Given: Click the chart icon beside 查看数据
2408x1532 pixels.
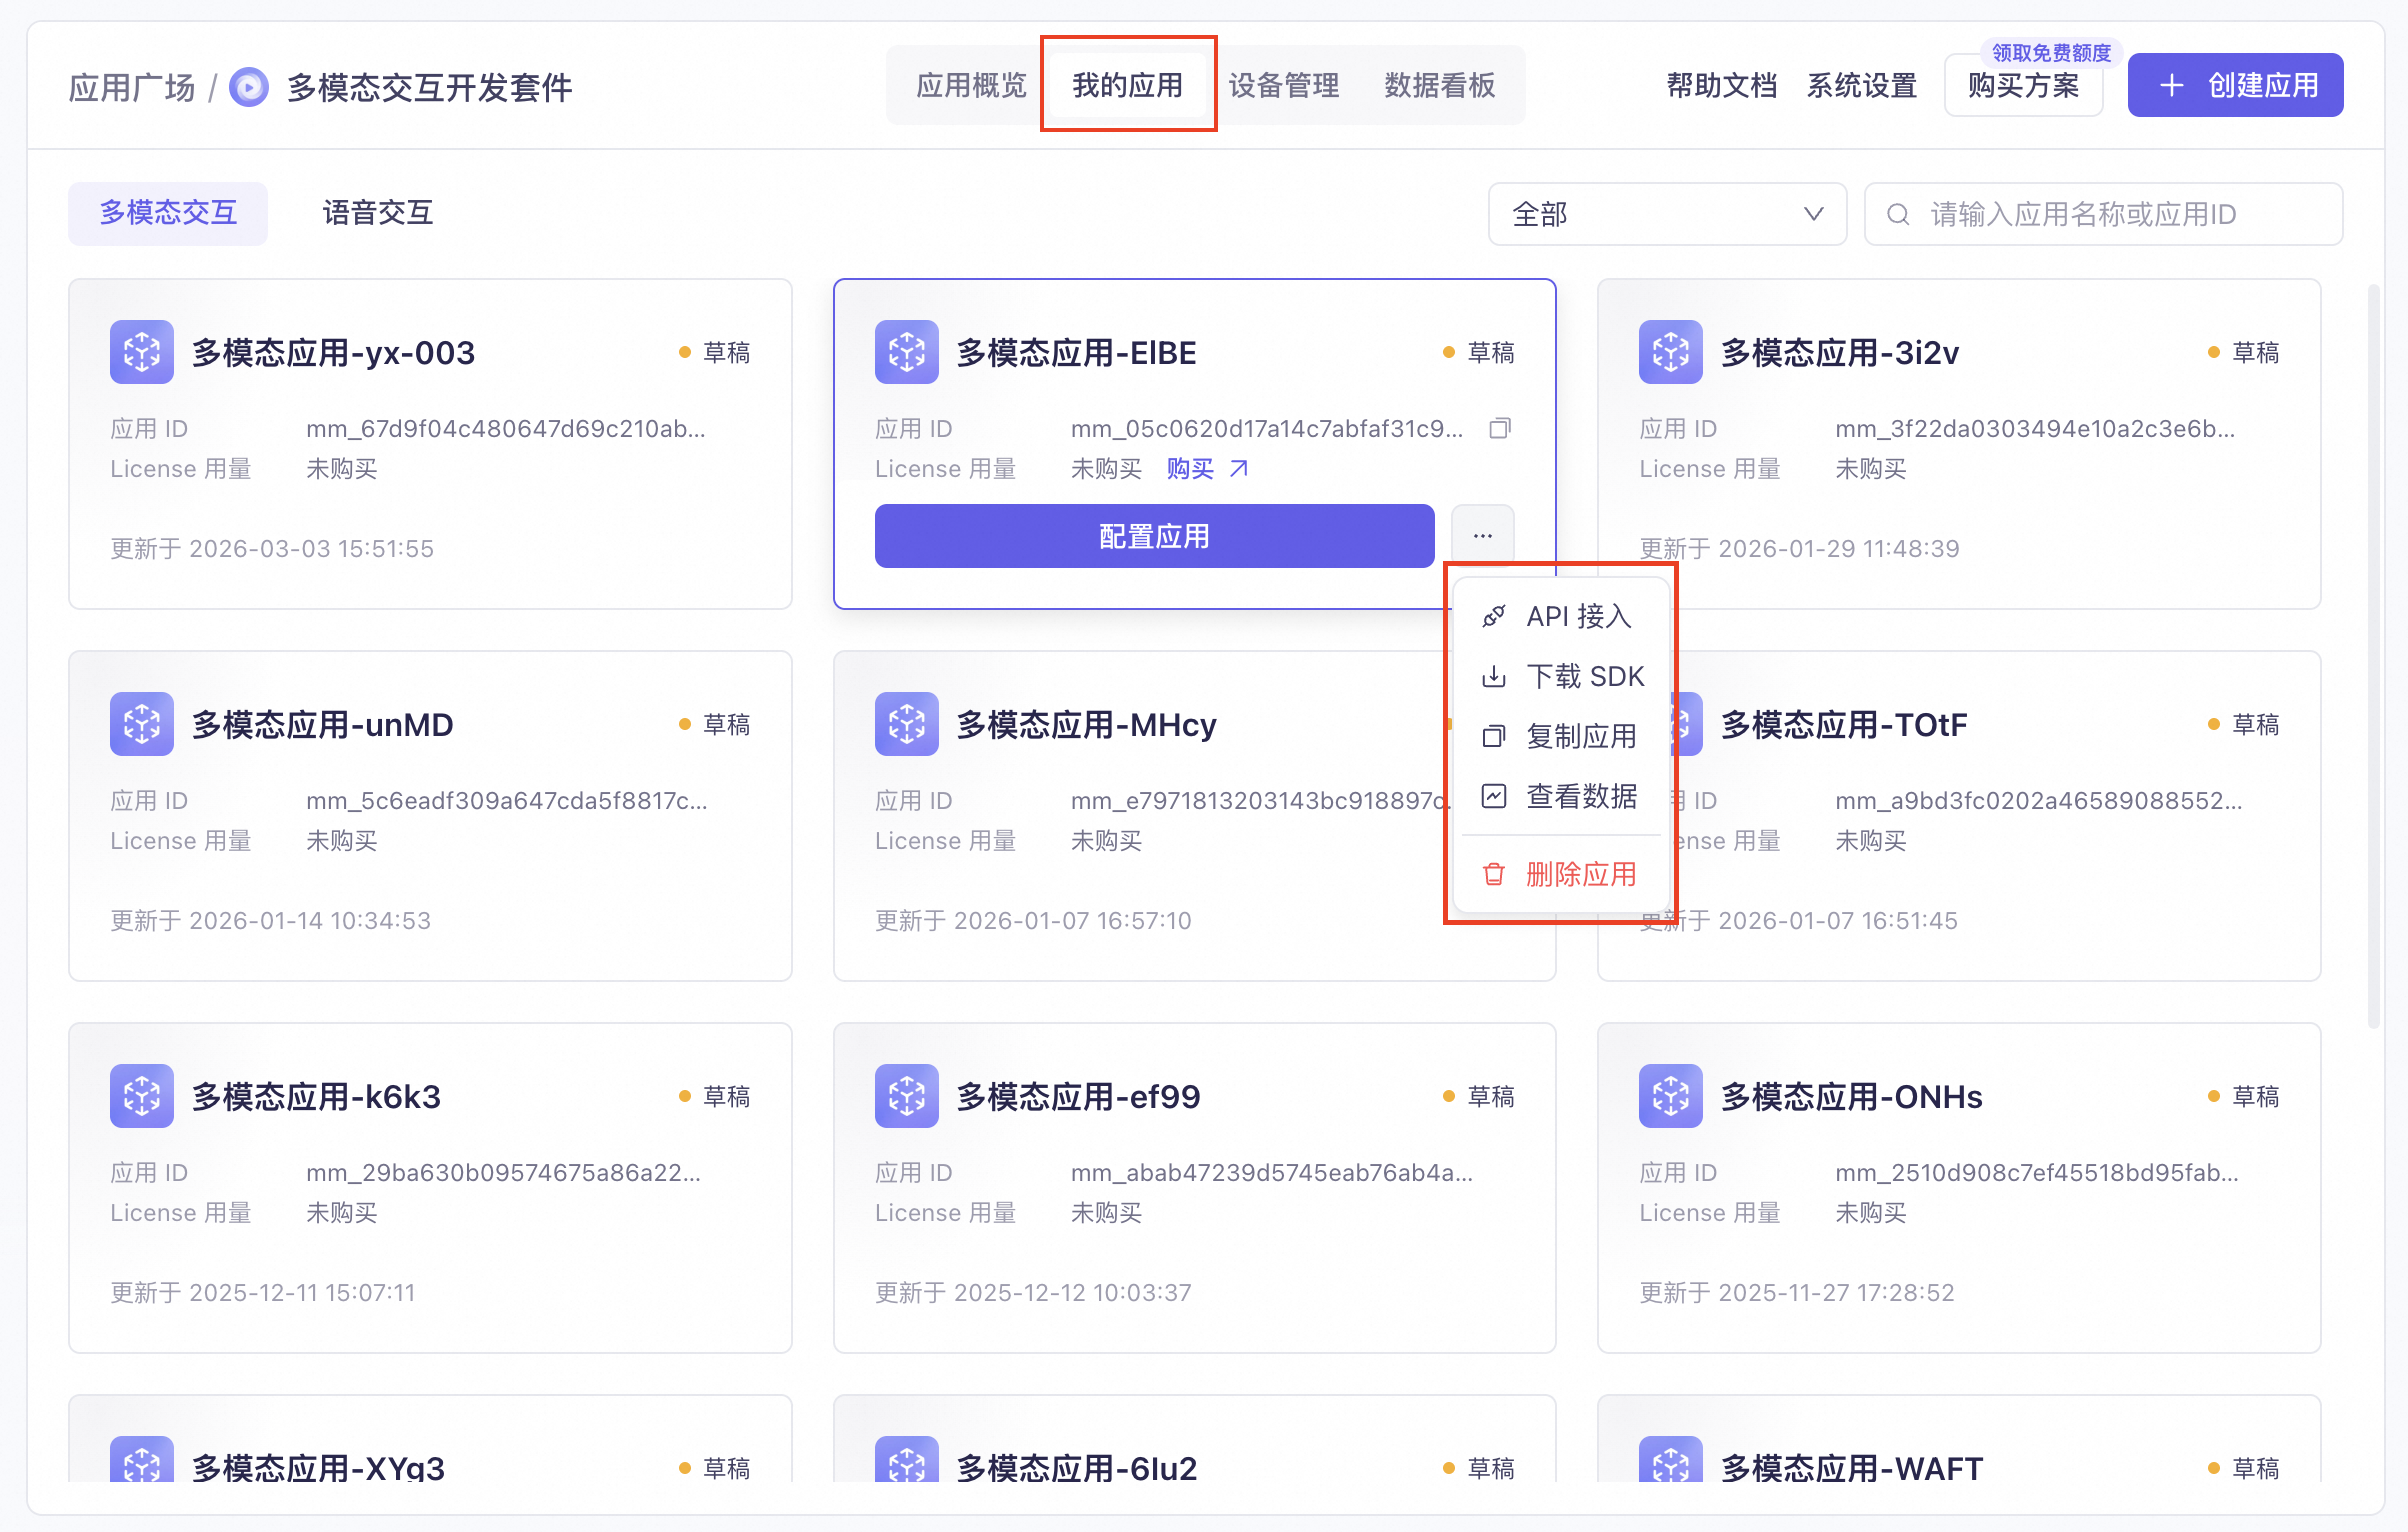Looking at the screenshot, I should 1494,796.
